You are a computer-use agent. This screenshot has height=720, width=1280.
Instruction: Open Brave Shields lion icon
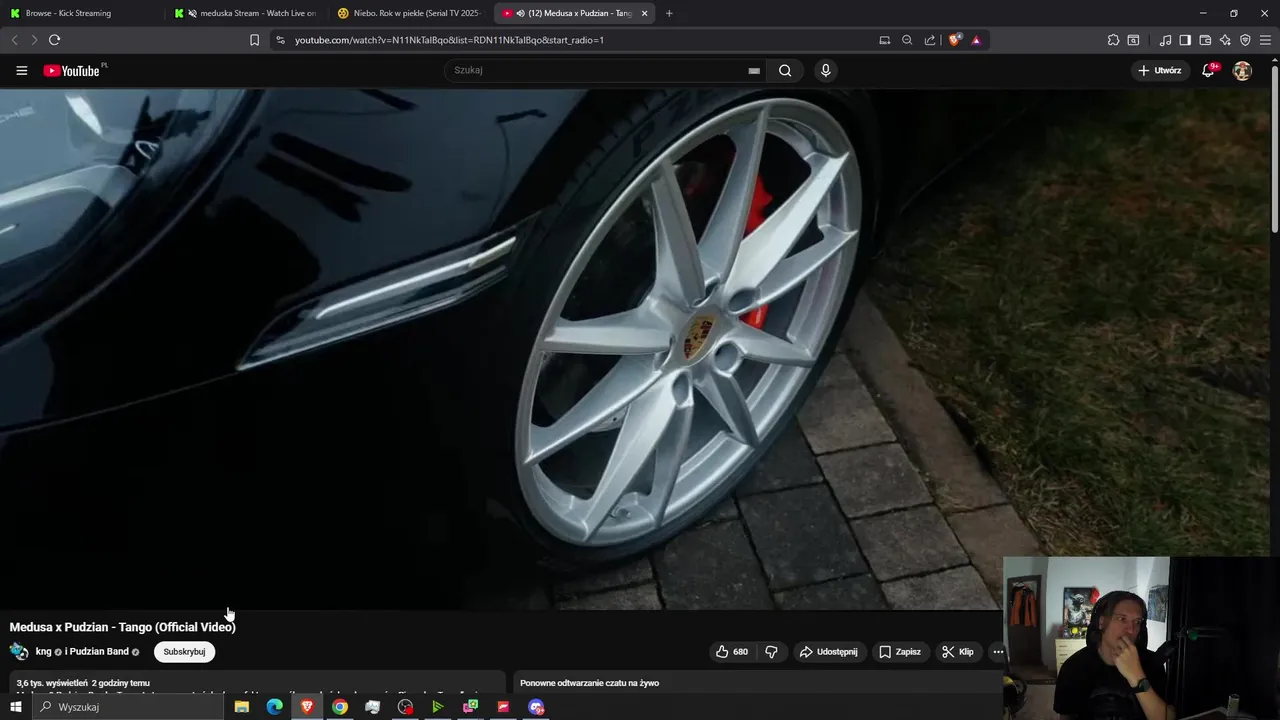coord(955,40)
